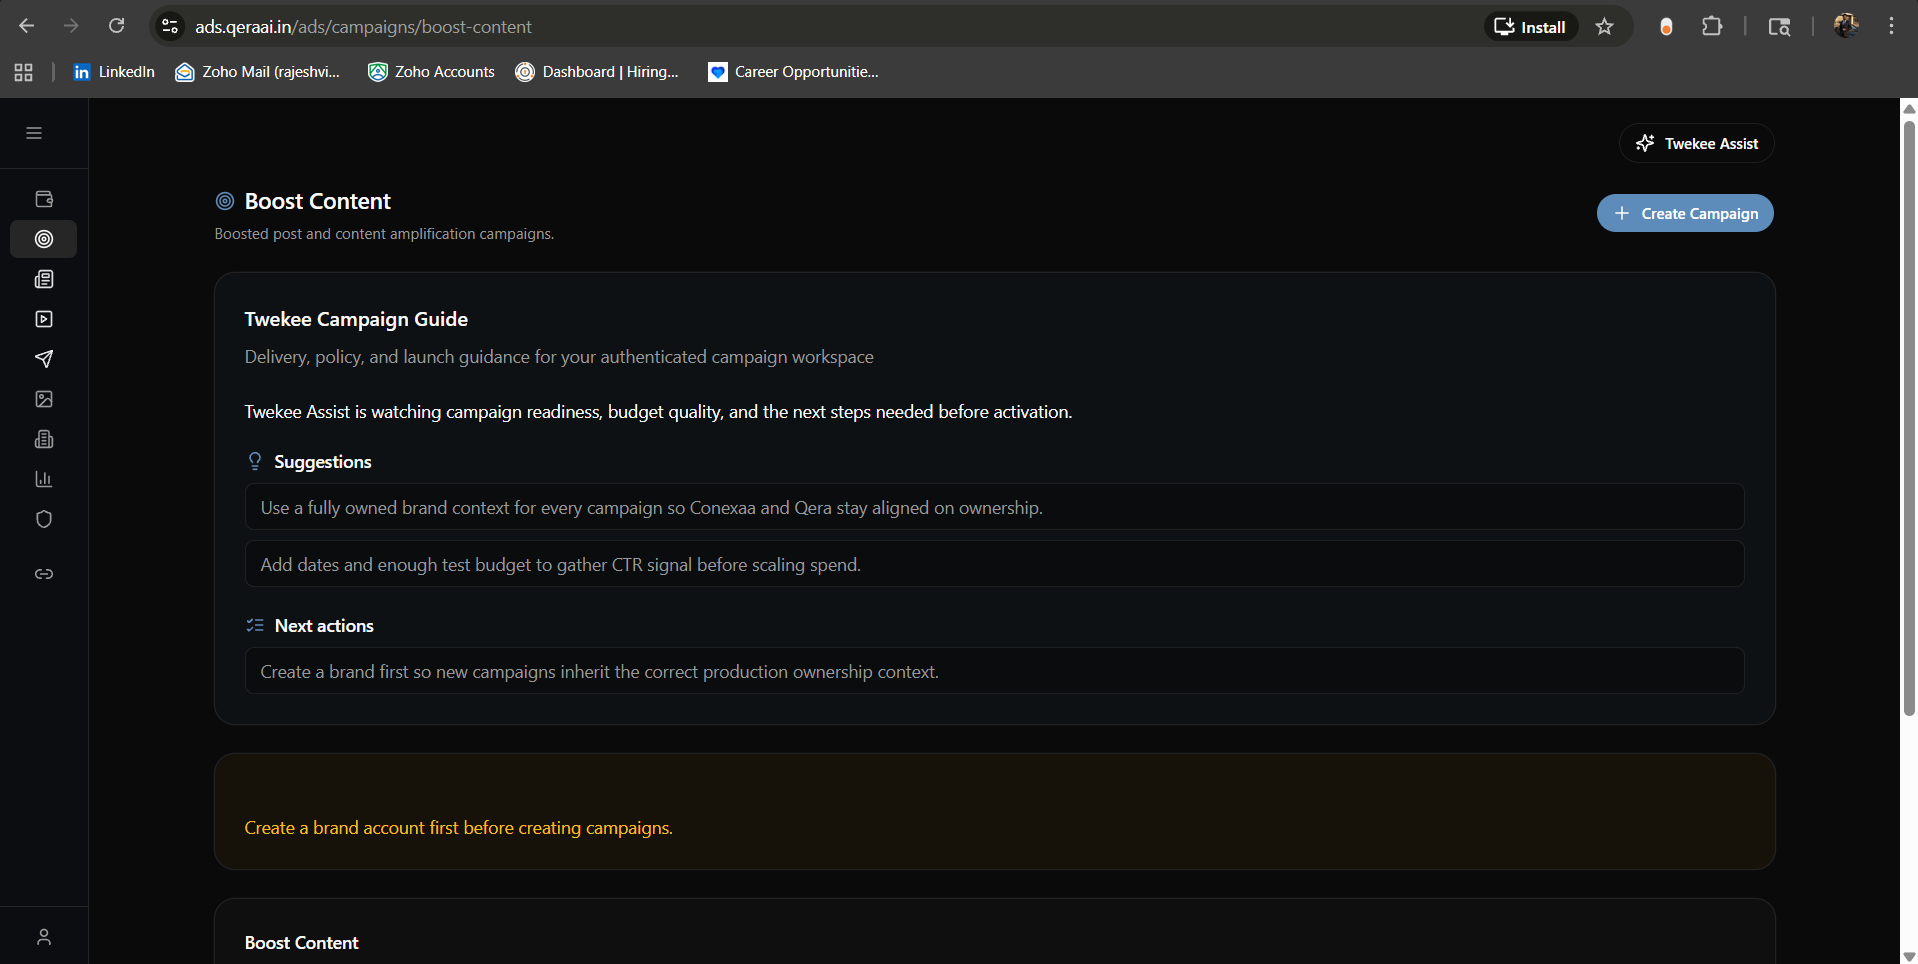Click the scrollbar up arrow
Image resolution: width=1918 pixels, height=964 pixels.
point(1909,108)
